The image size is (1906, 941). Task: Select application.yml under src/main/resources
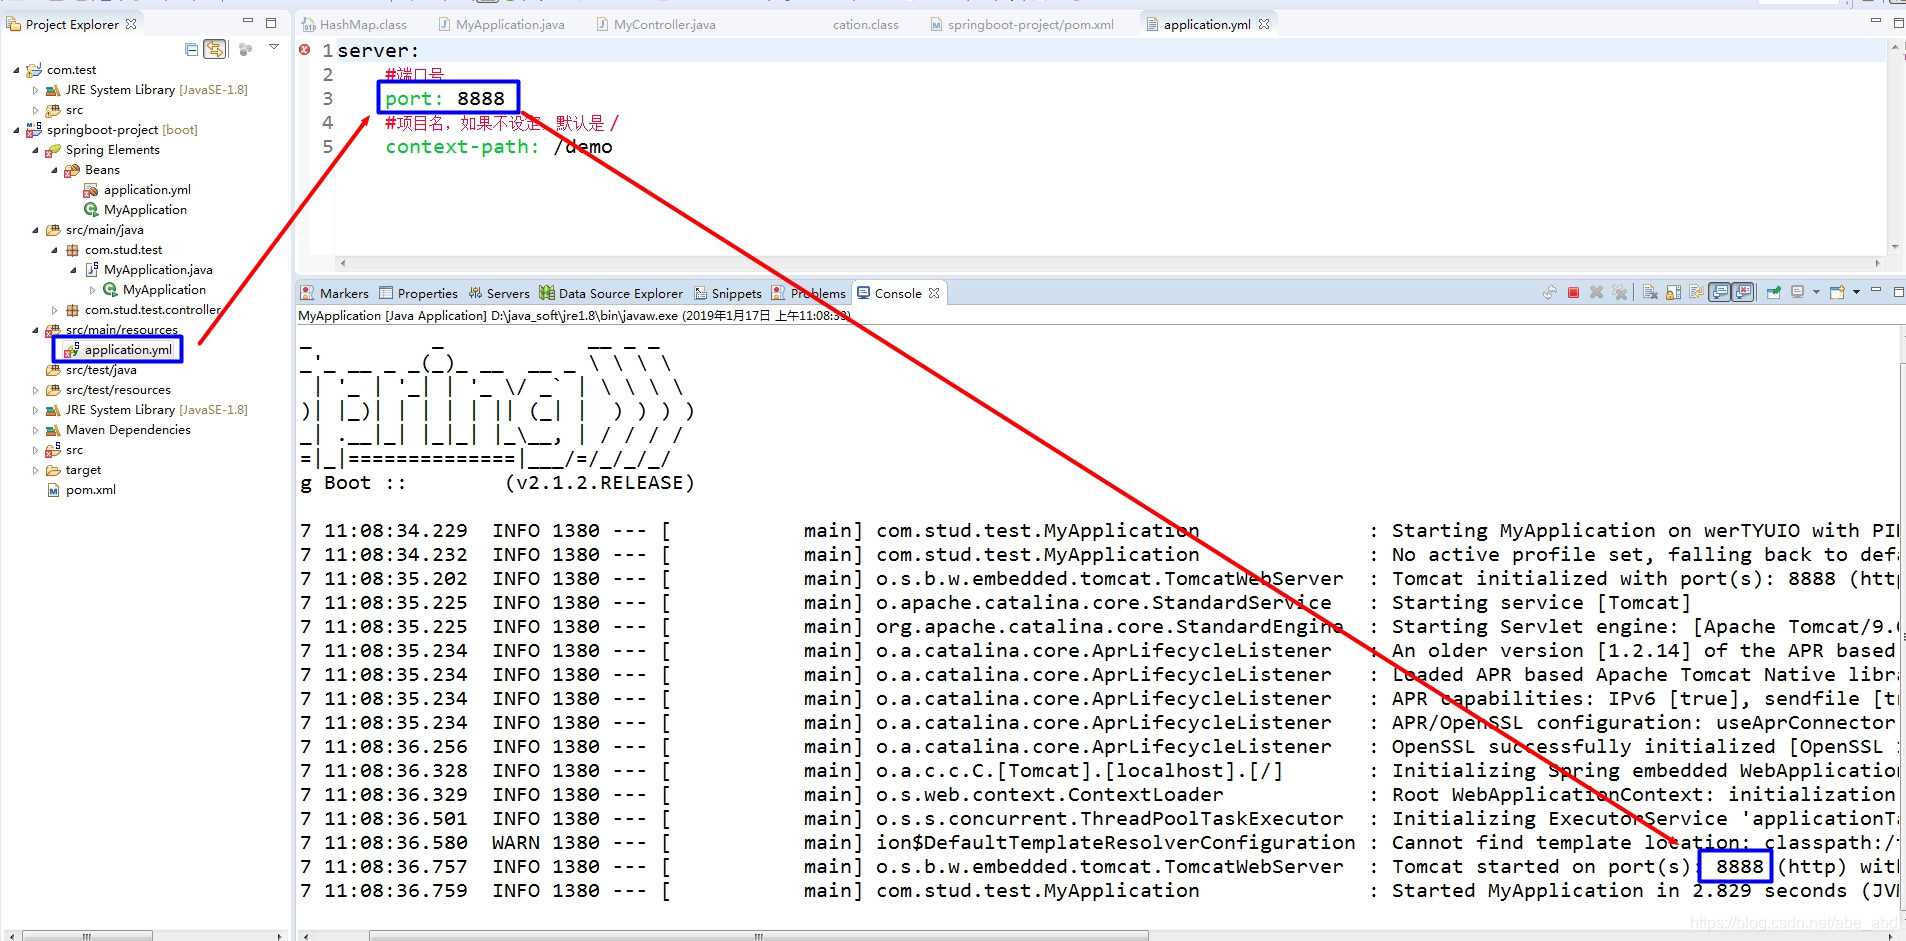[x=118, y=350]
